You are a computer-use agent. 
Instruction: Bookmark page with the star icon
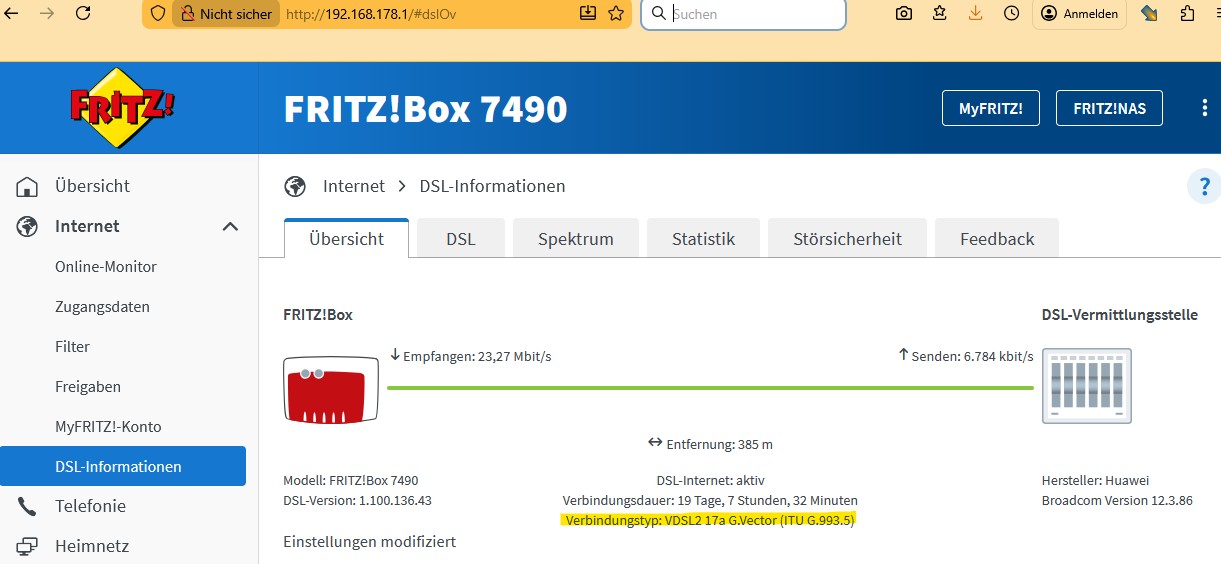(616, 13)
